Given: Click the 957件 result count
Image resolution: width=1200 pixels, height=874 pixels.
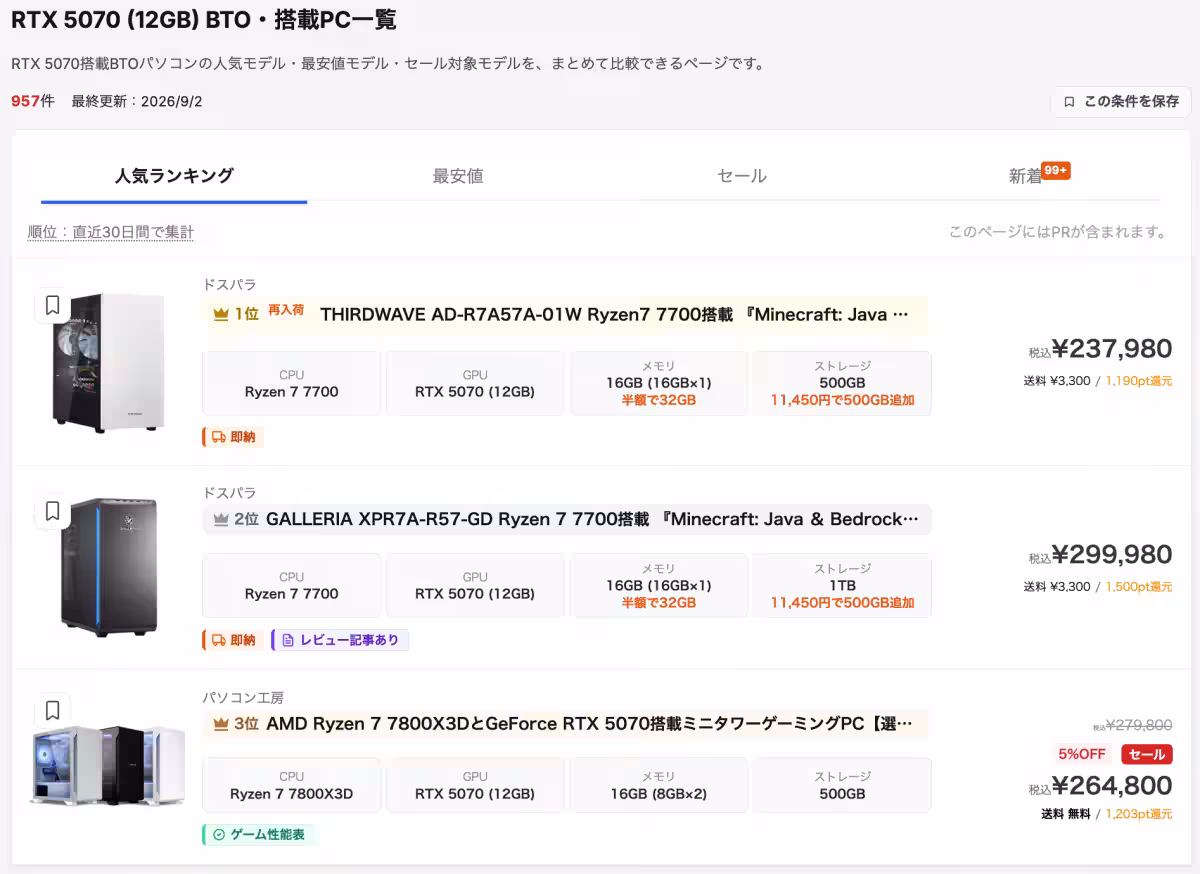Looking at the screenshot, I should (33, 101).
